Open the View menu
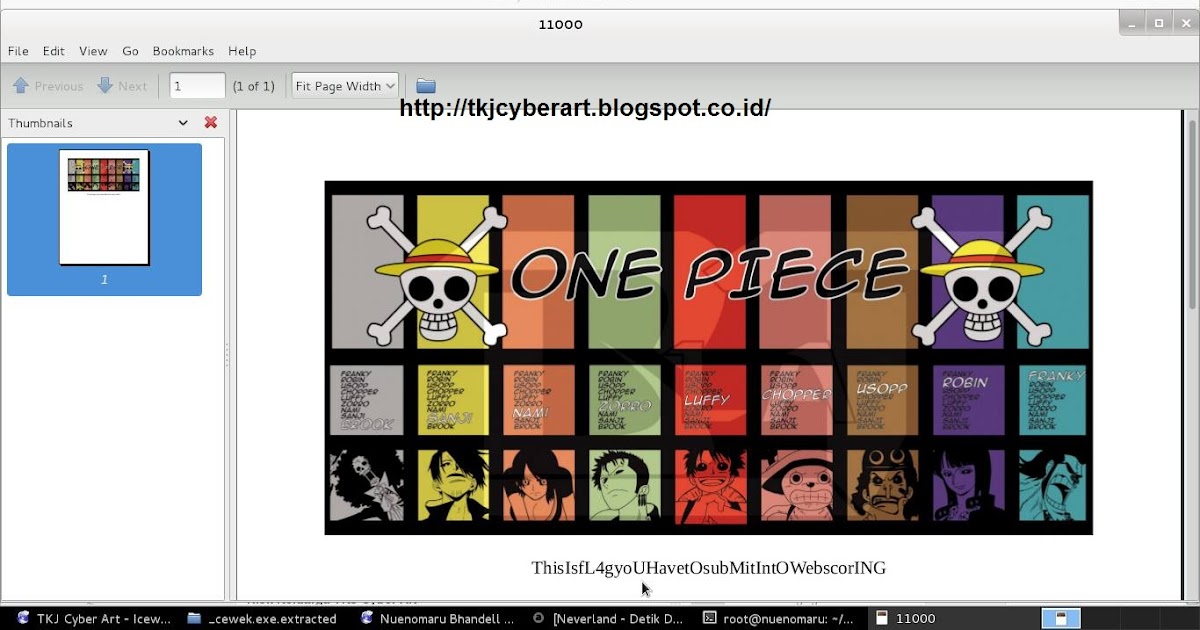The height and width of the screenshot is (630, 1200). (93, 51)
